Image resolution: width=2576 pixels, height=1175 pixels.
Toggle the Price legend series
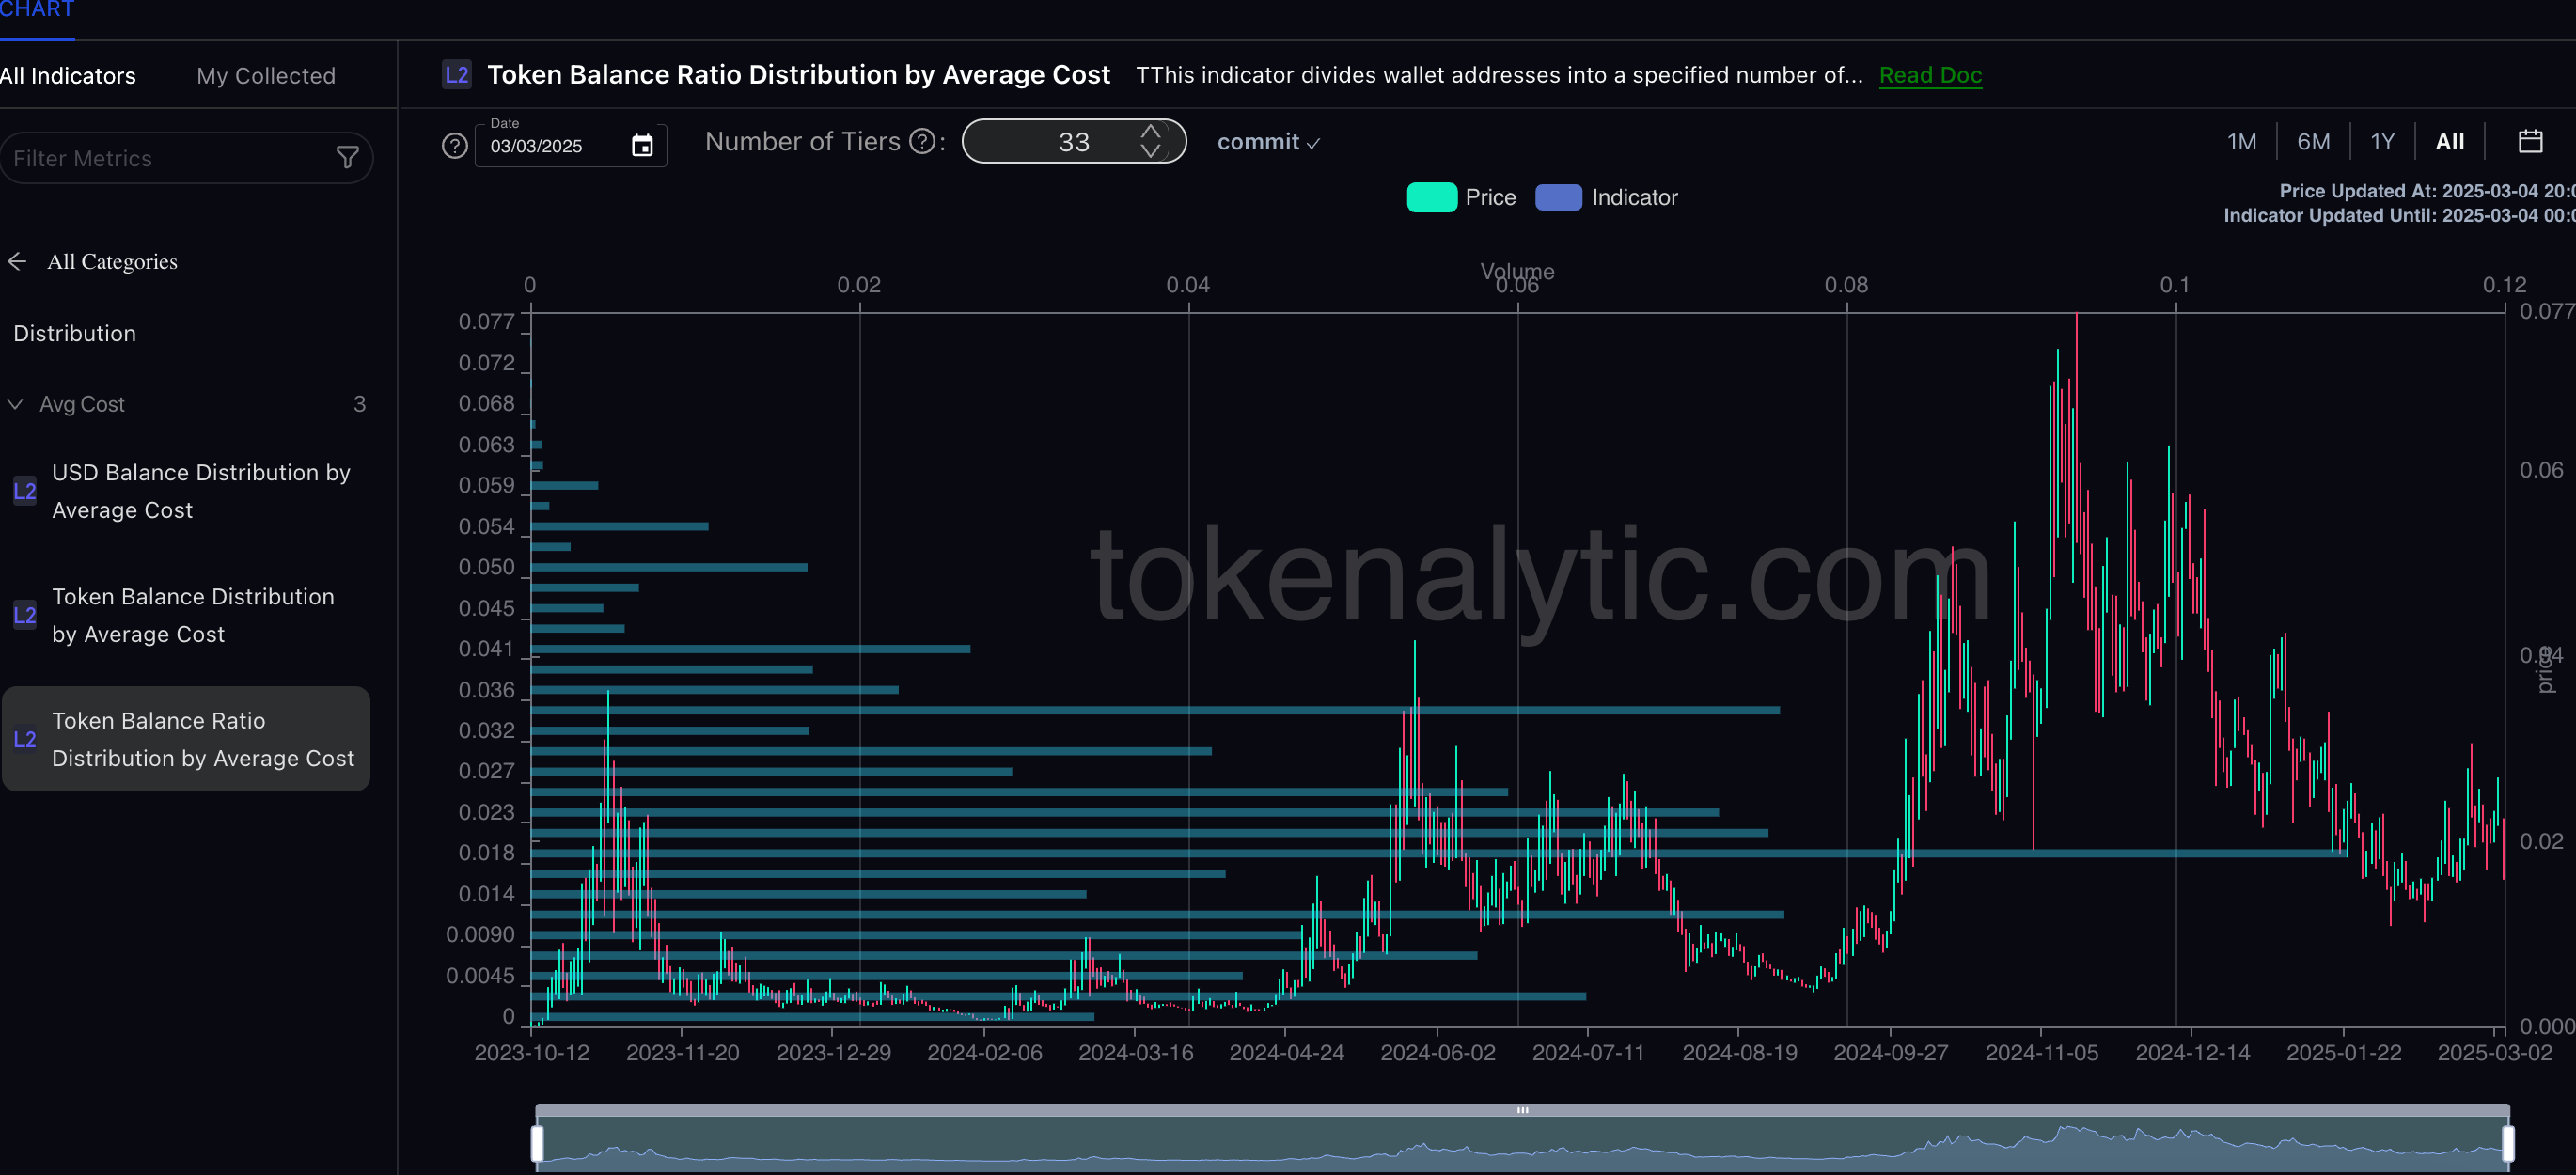[1461, 197]
